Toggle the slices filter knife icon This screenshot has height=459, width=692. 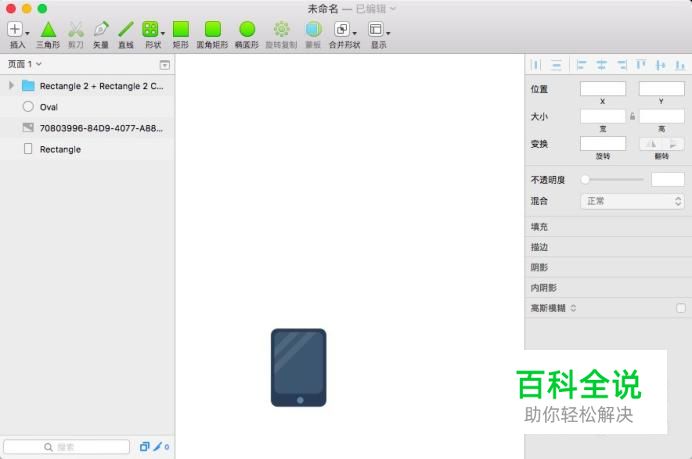[x=158, y=447]
